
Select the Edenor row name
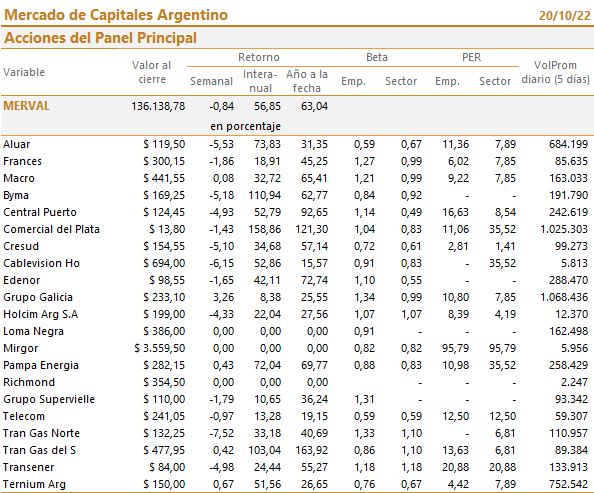tap(22, 280)
